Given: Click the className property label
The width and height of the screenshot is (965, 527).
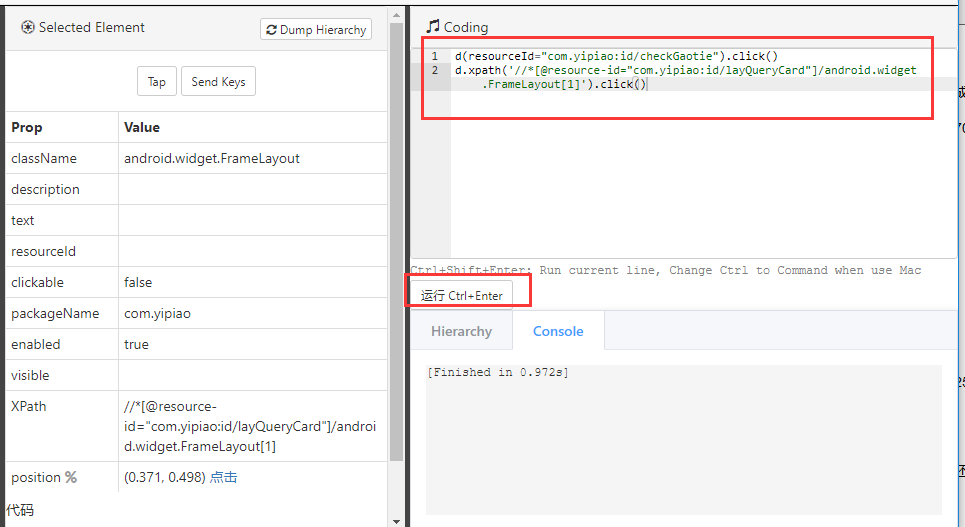Looking at the screenshot, I should point(44,158).
